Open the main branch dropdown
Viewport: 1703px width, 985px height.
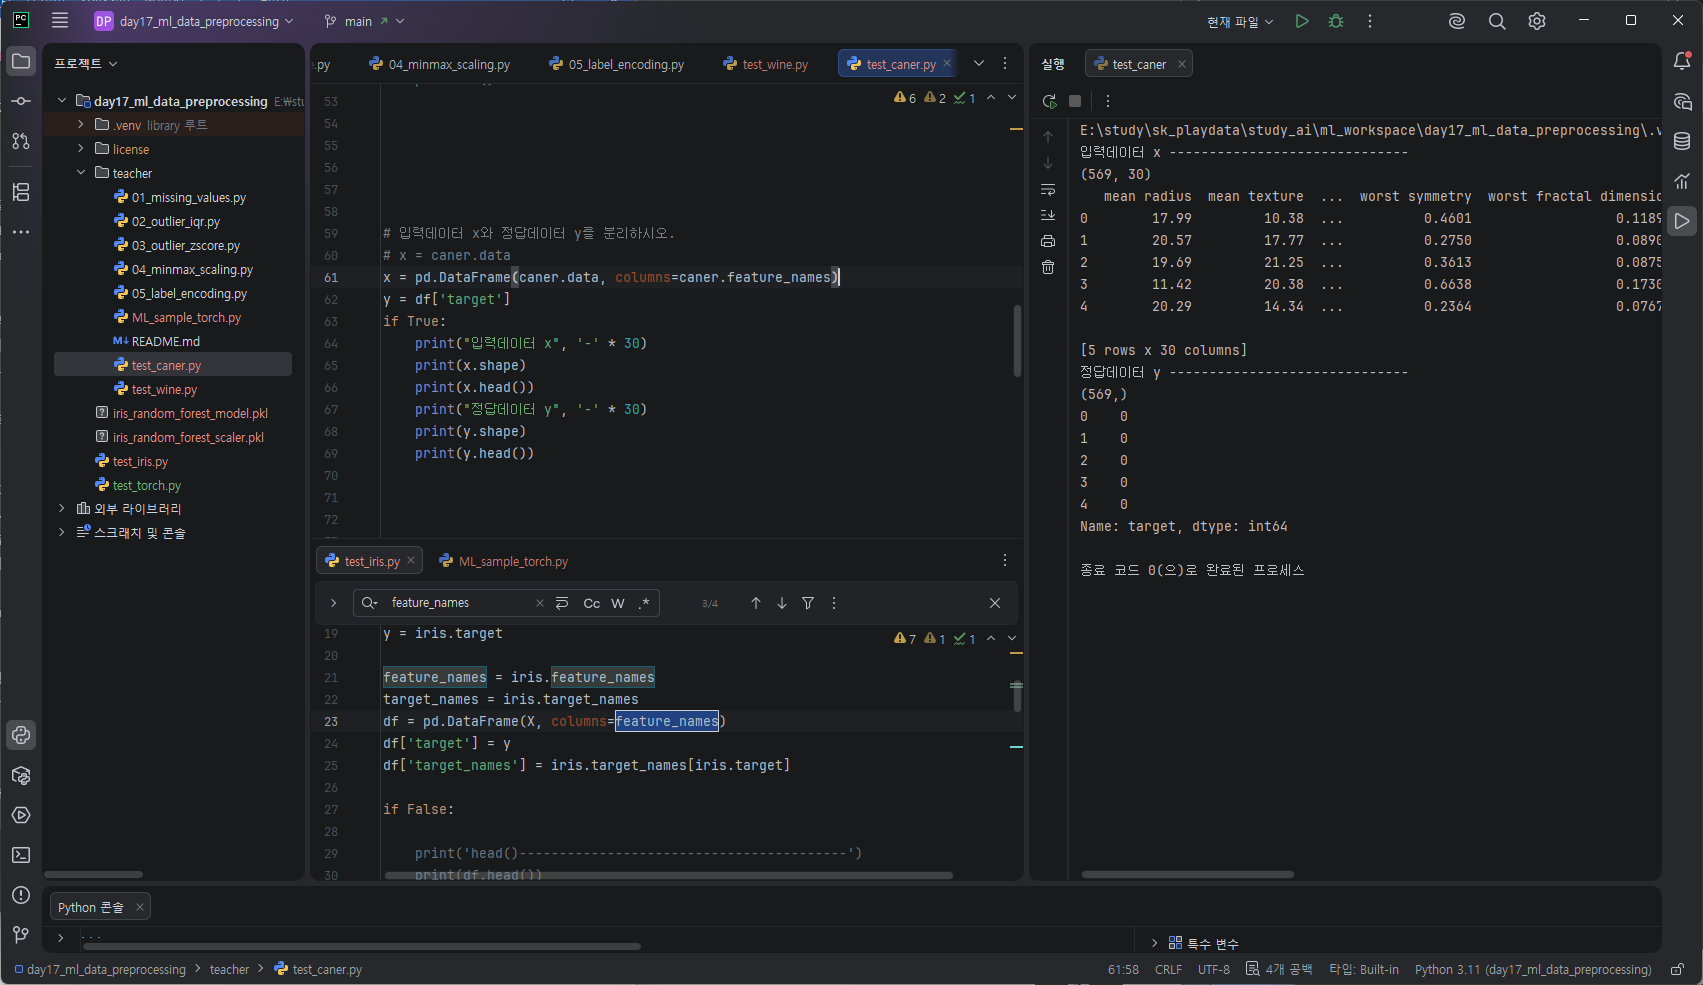coord(365,21)
